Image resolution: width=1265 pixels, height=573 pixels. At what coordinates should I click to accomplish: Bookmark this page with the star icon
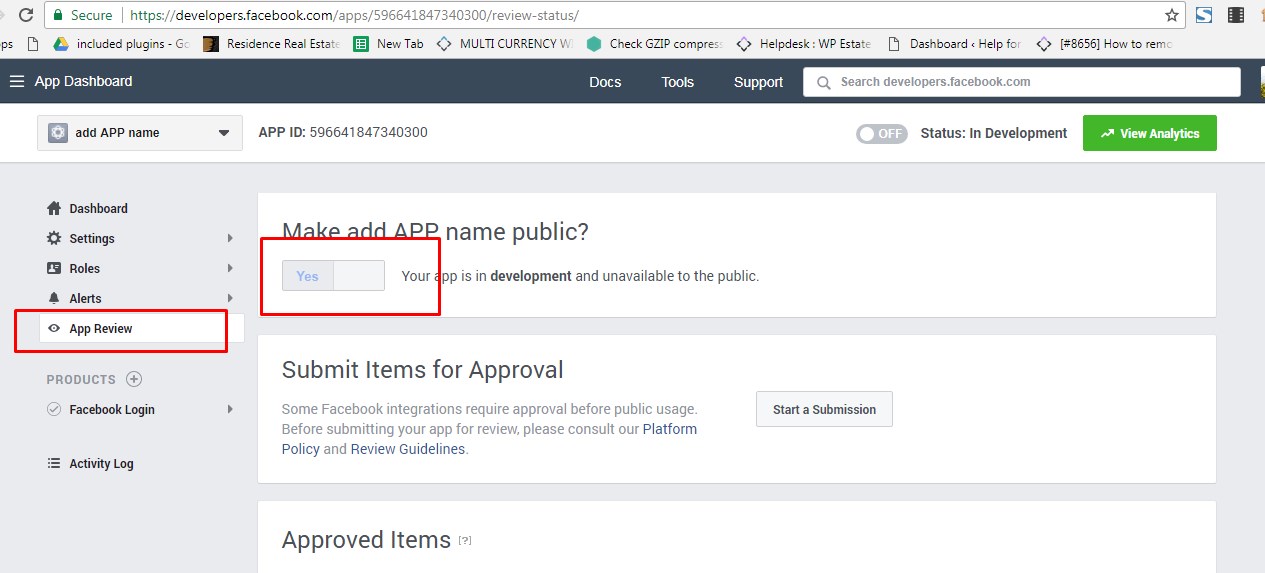point(1172,15)
